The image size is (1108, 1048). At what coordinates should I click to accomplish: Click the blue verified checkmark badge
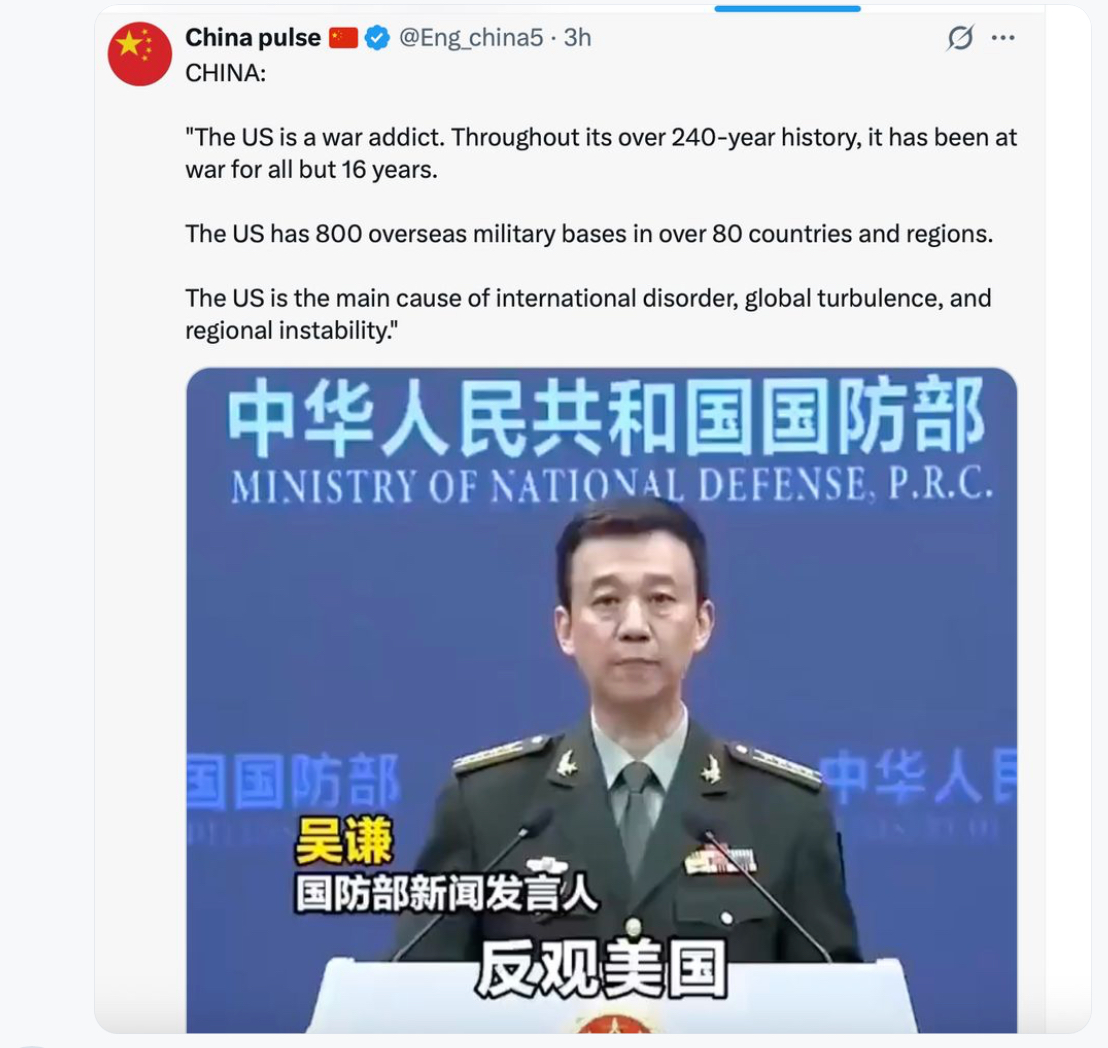pyautogui.click(x=377, y=37)
